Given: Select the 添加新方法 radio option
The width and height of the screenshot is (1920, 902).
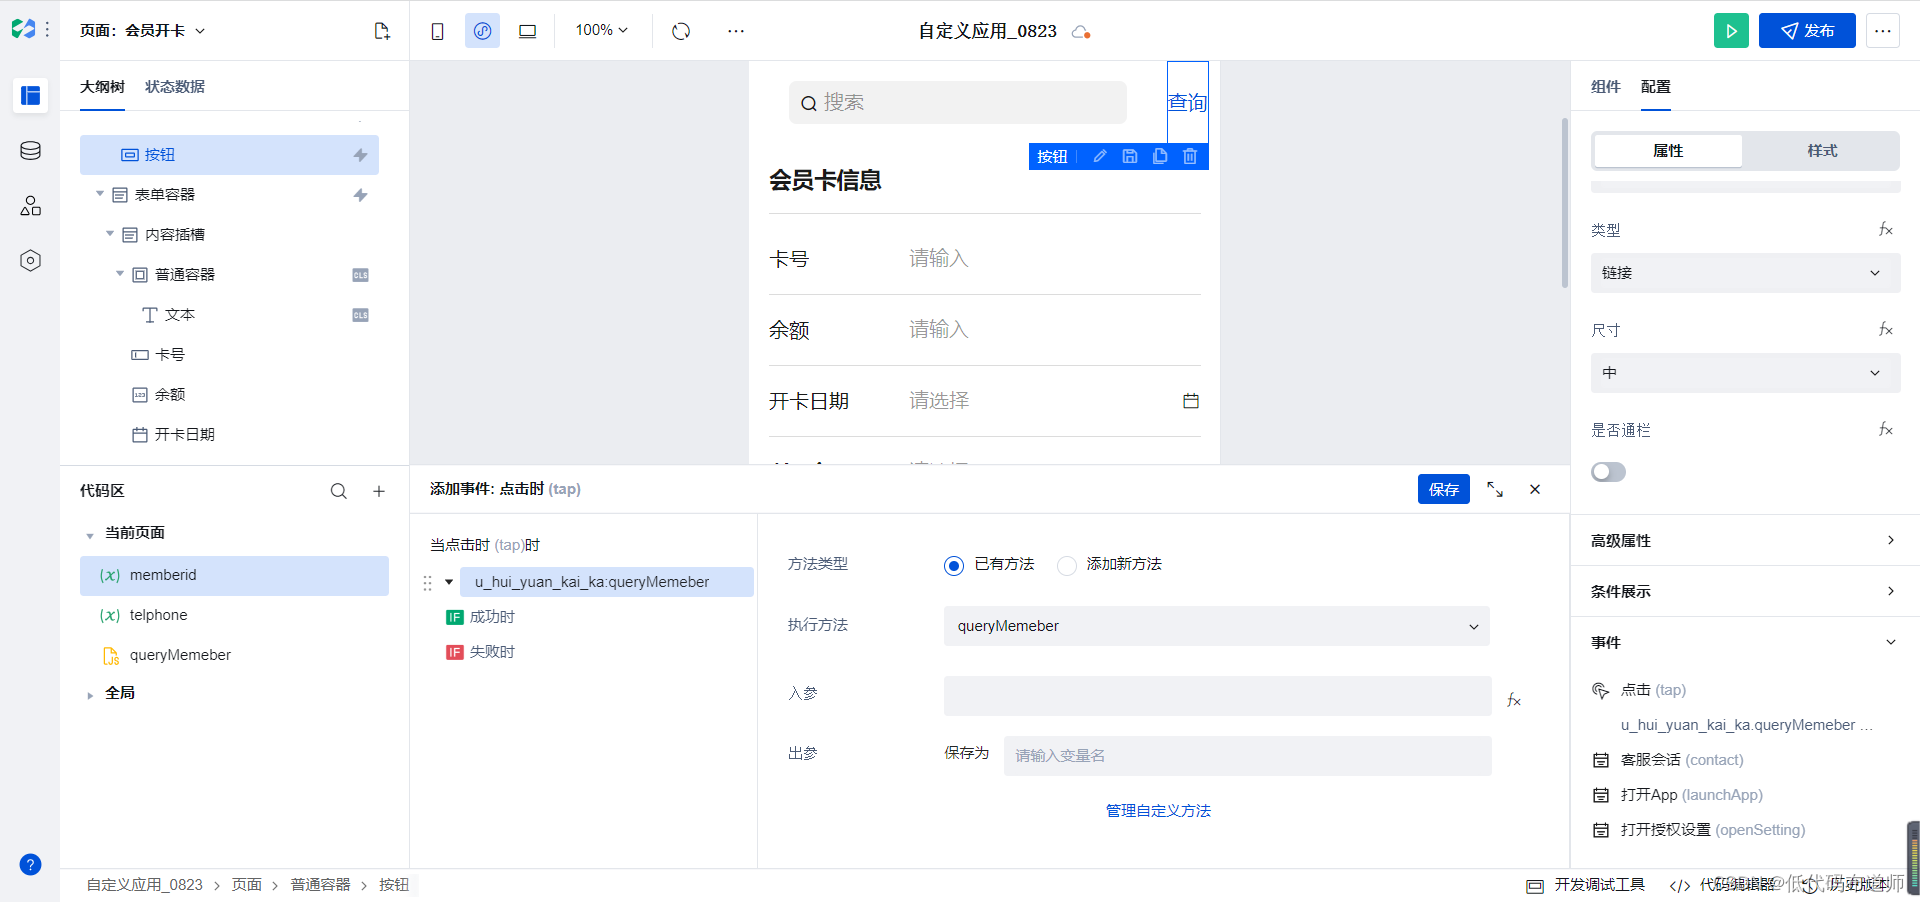Looking at the screenshot, I should [x=1067, y=566].
